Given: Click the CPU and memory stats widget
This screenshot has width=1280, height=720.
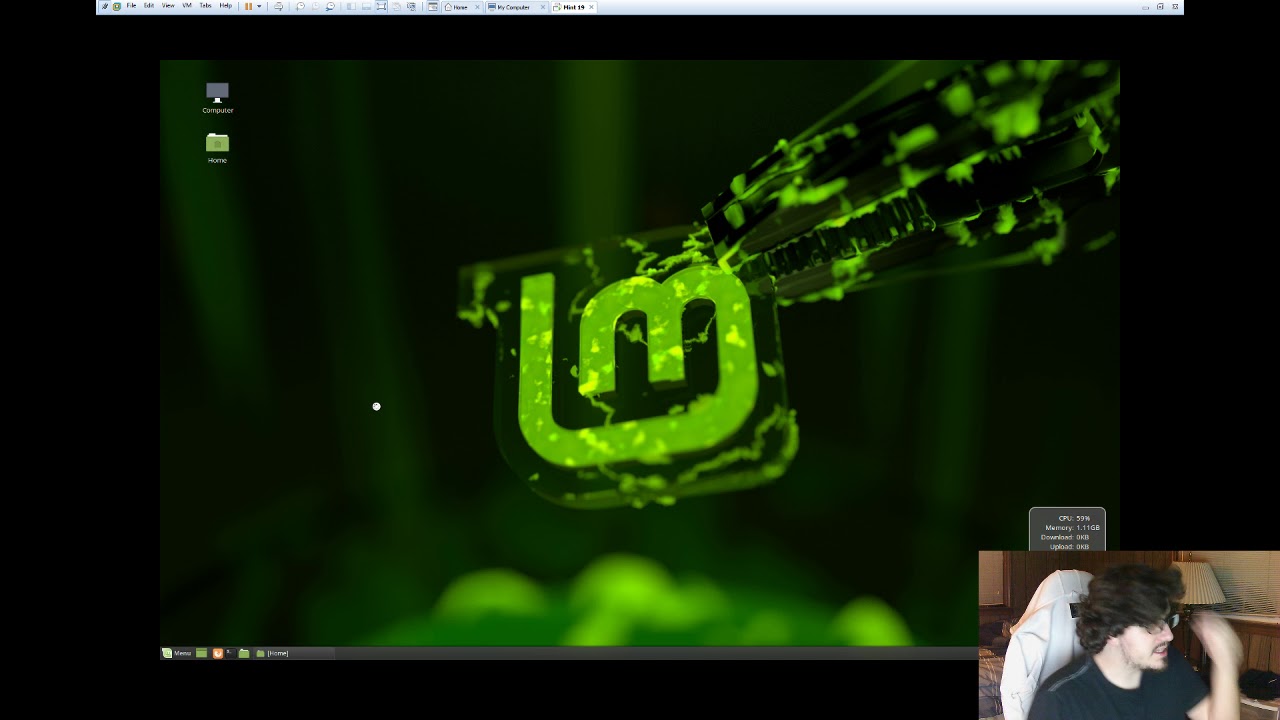Looking at the screenshot, I should [x=1067, y=530].
